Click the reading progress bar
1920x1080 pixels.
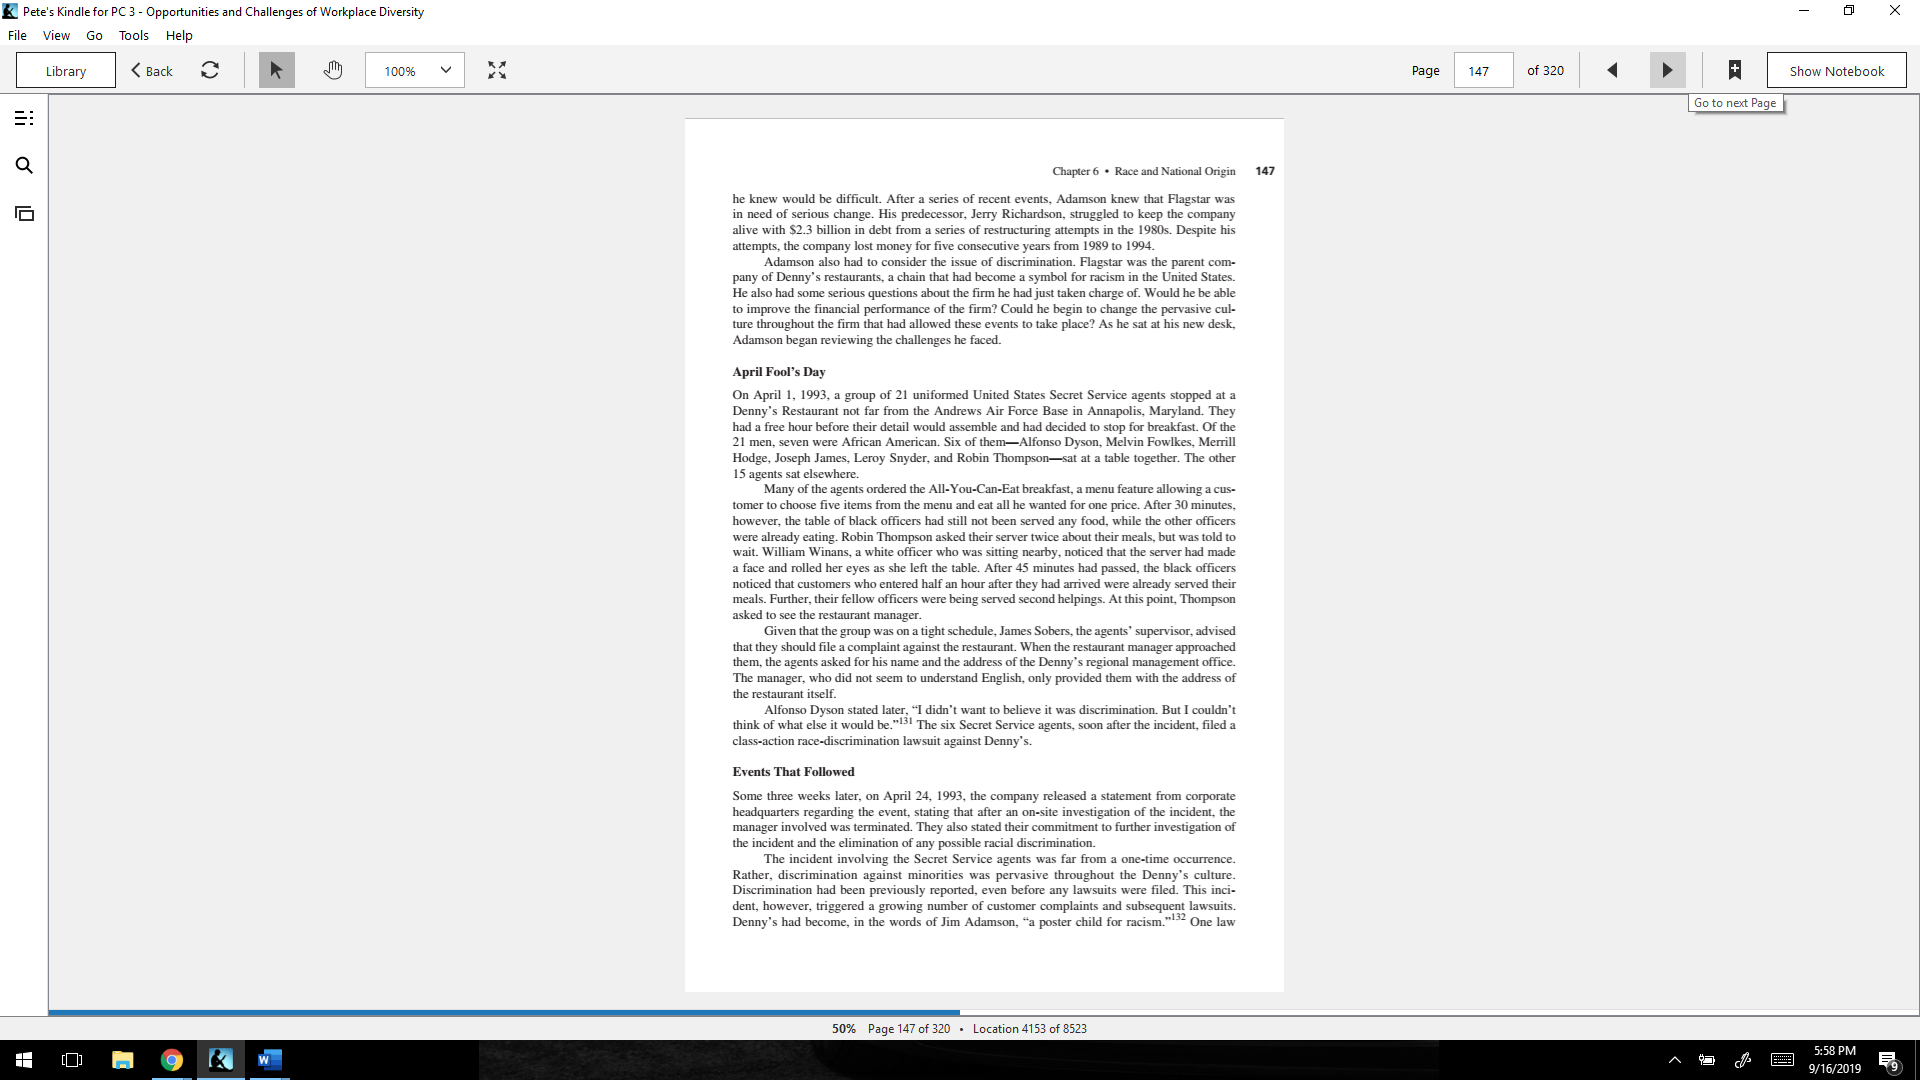click(x=984, y=1013)
